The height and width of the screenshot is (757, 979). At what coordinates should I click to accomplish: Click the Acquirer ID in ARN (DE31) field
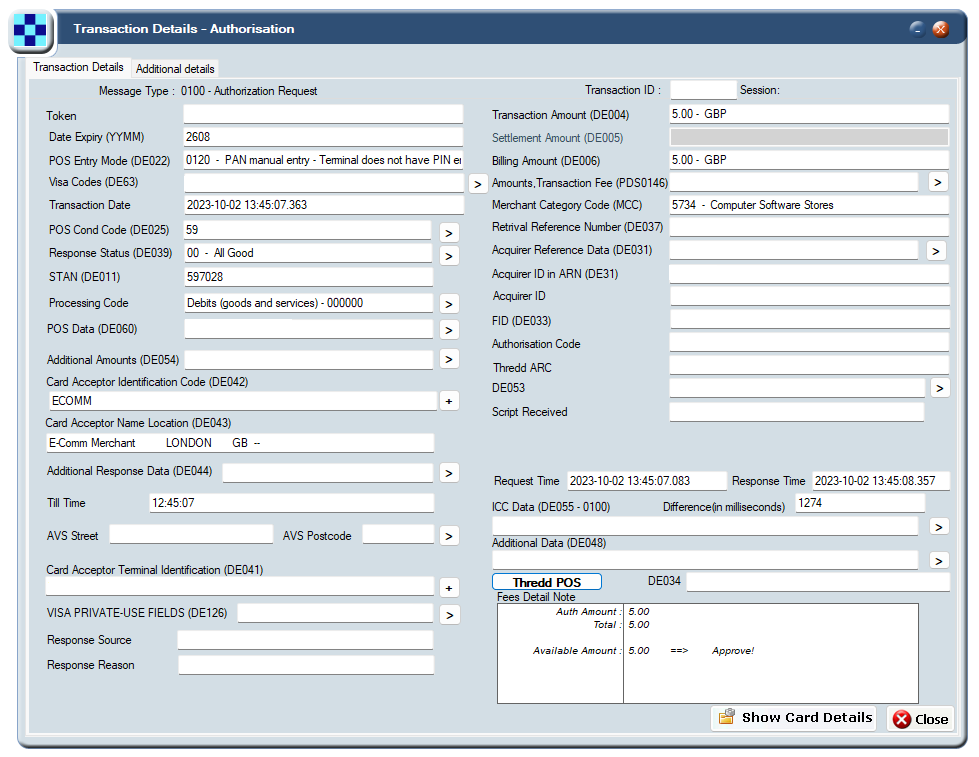click(809, 274)
